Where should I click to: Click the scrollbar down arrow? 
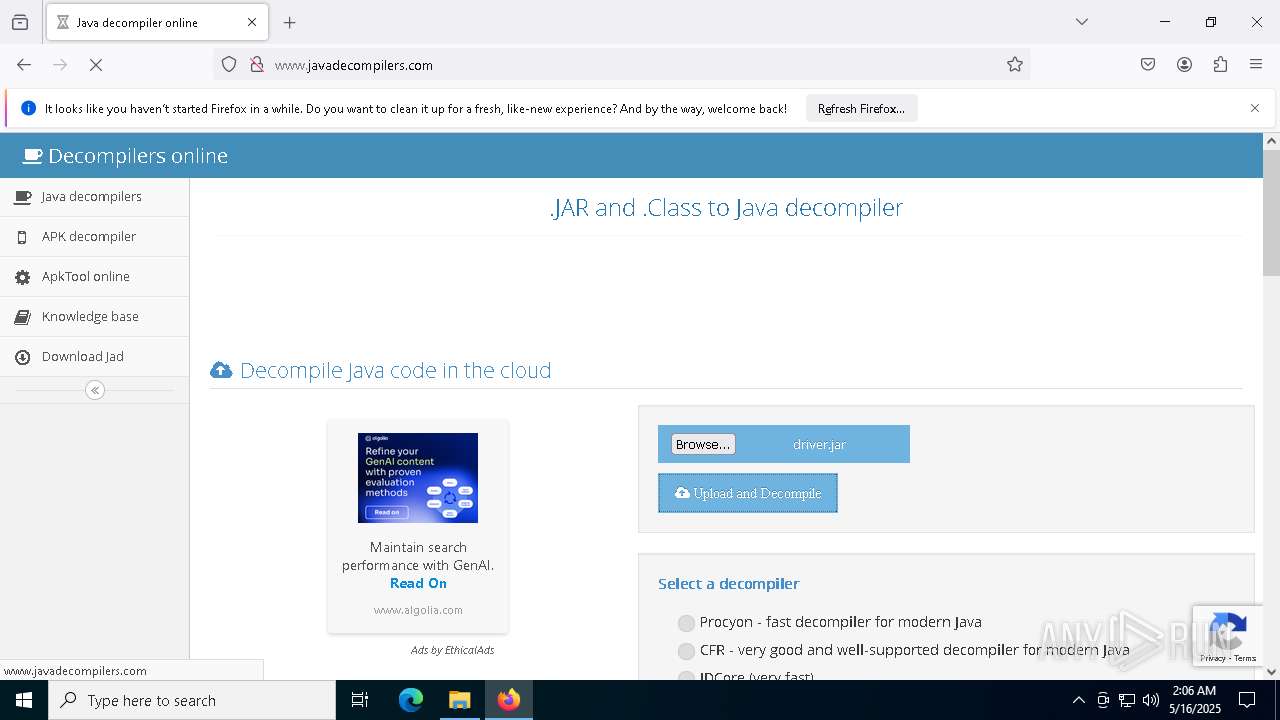1271,672
